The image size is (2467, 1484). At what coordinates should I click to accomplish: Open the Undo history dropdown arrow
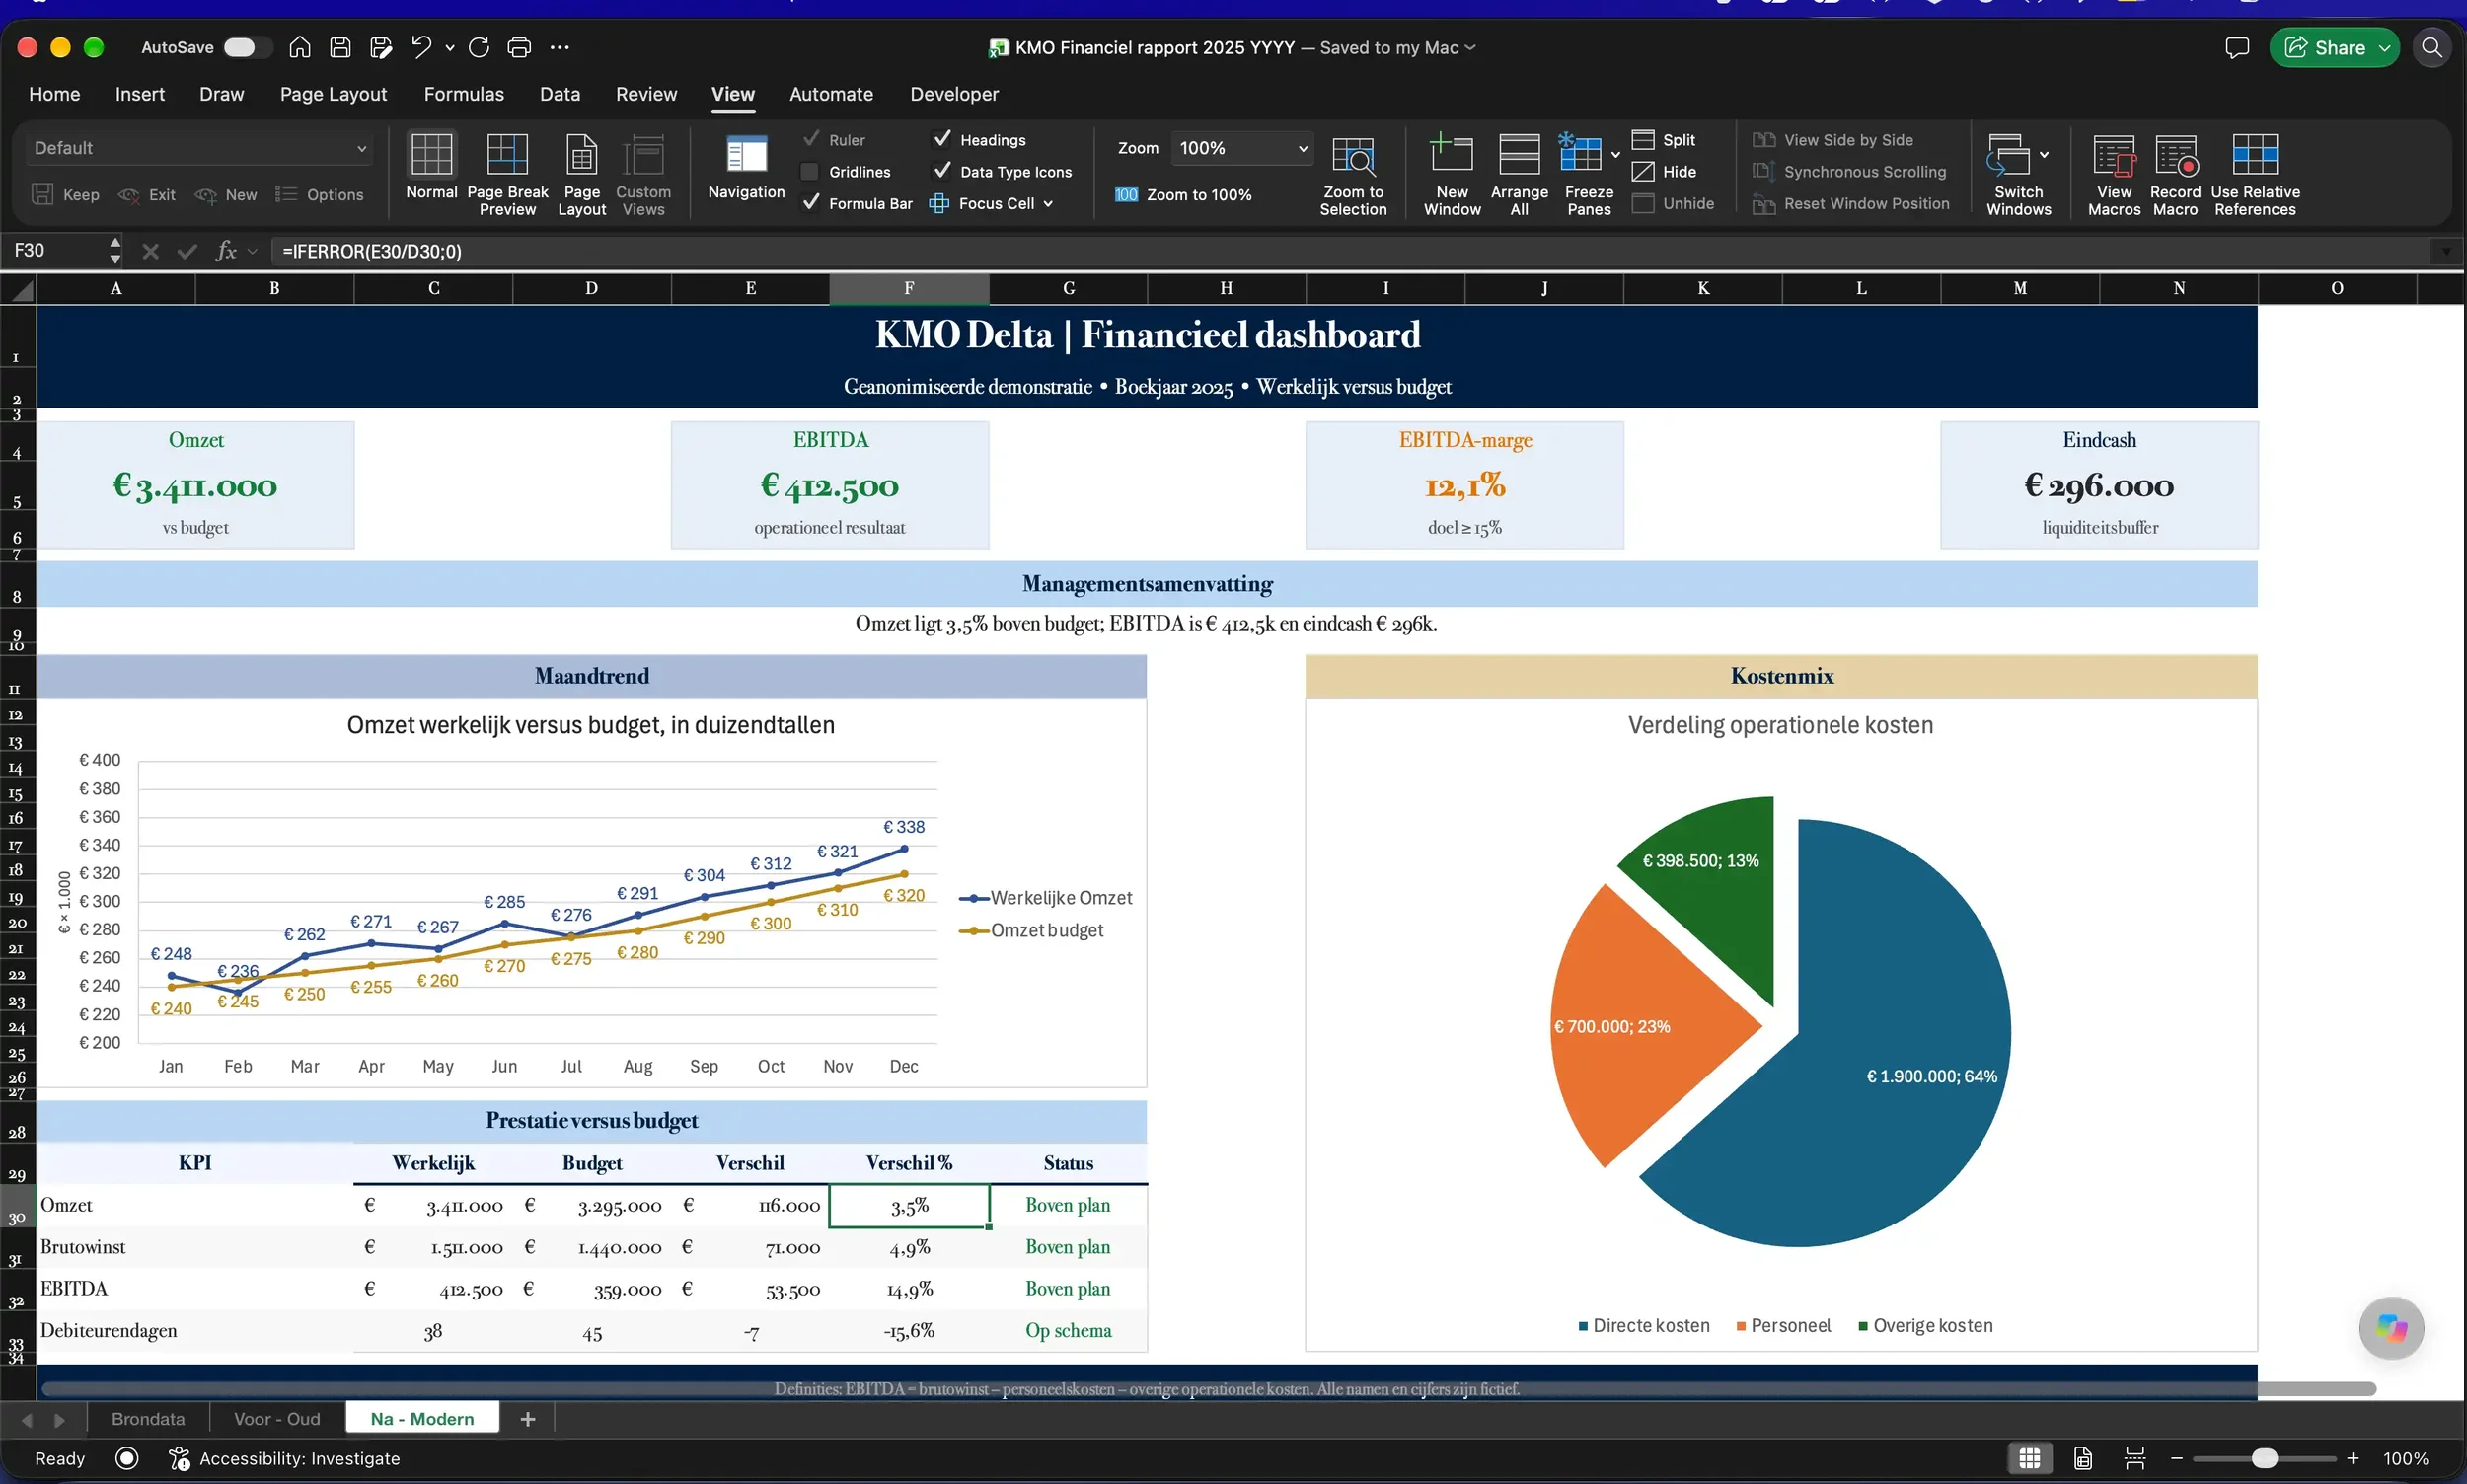pyautogui.click(x=449, y=47)
